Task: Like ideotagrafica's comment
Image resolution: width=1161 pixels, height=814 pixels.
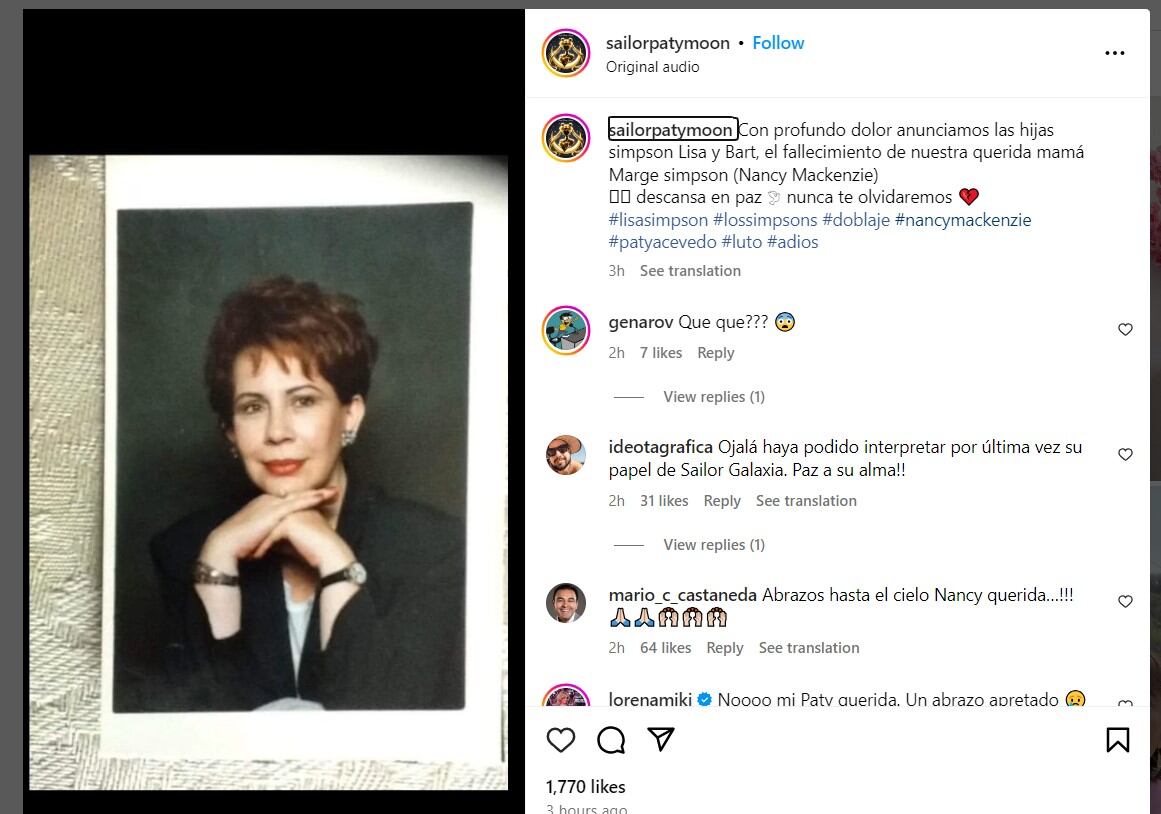Action: (1125, 454)
